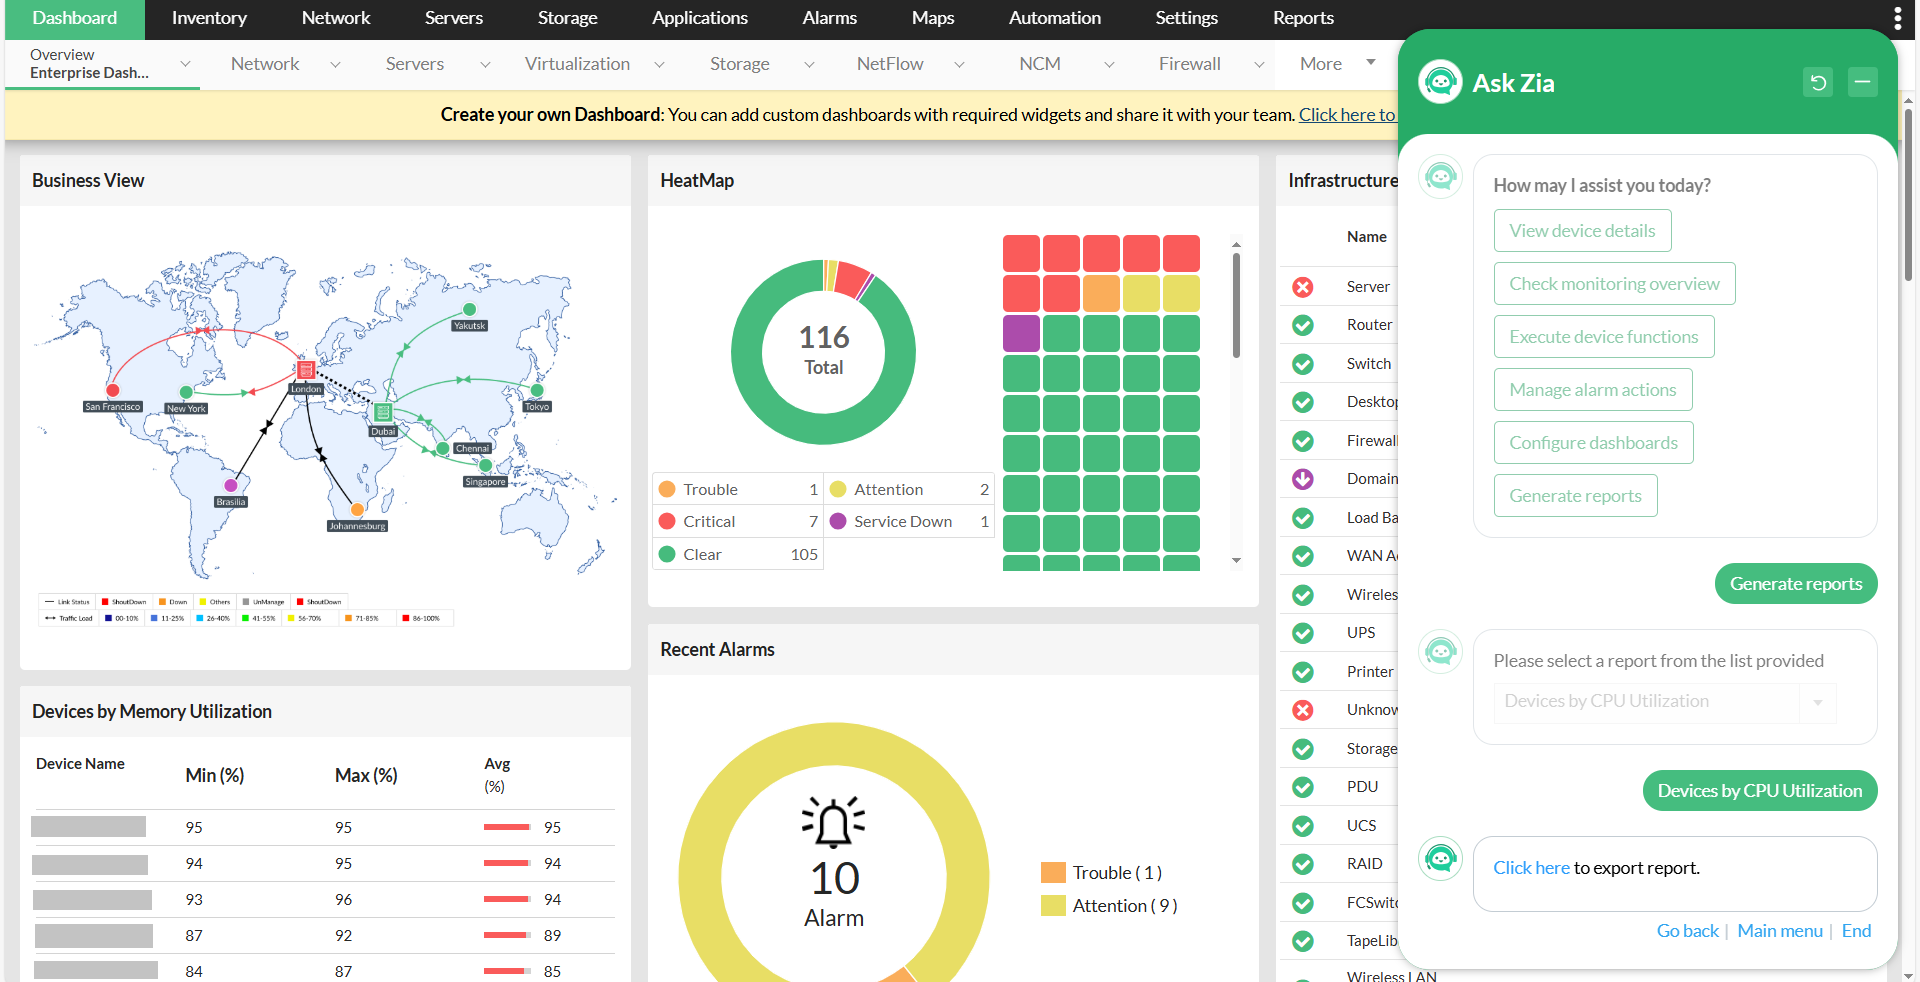Open the More tab dropdown
This screenshot has height=982, width=1920.
click(x=1333, y=63)
